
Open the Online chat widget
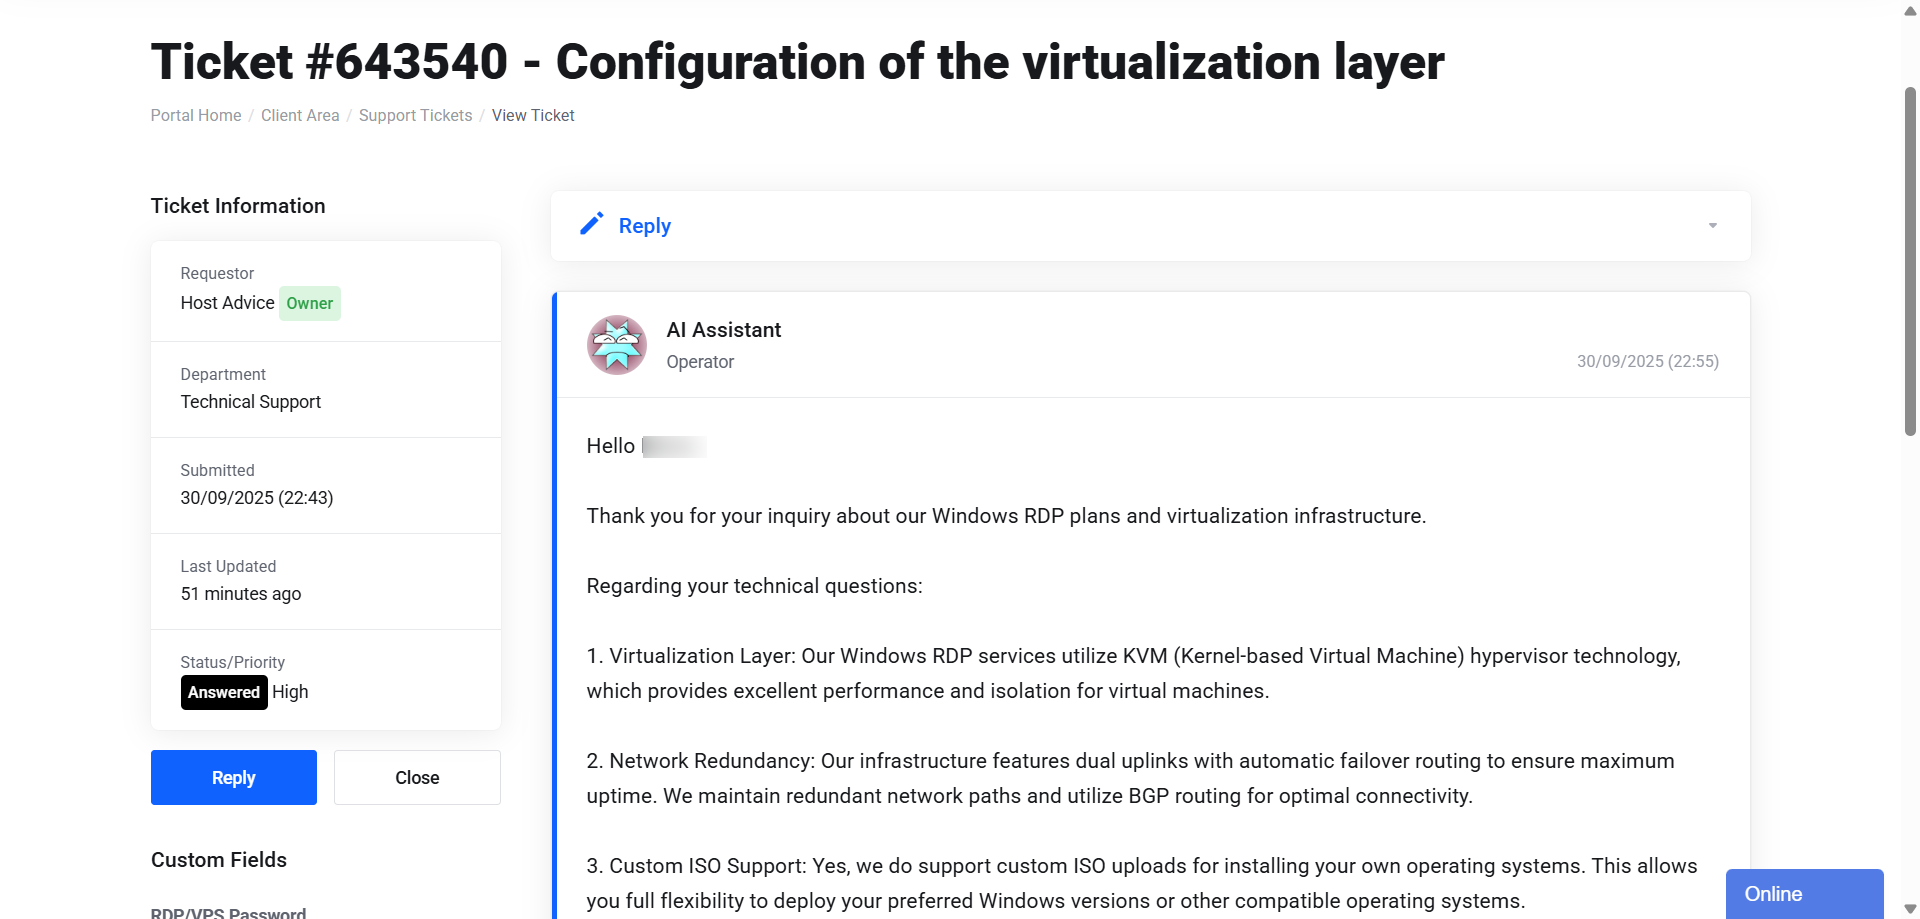(x=1804, y=894)
